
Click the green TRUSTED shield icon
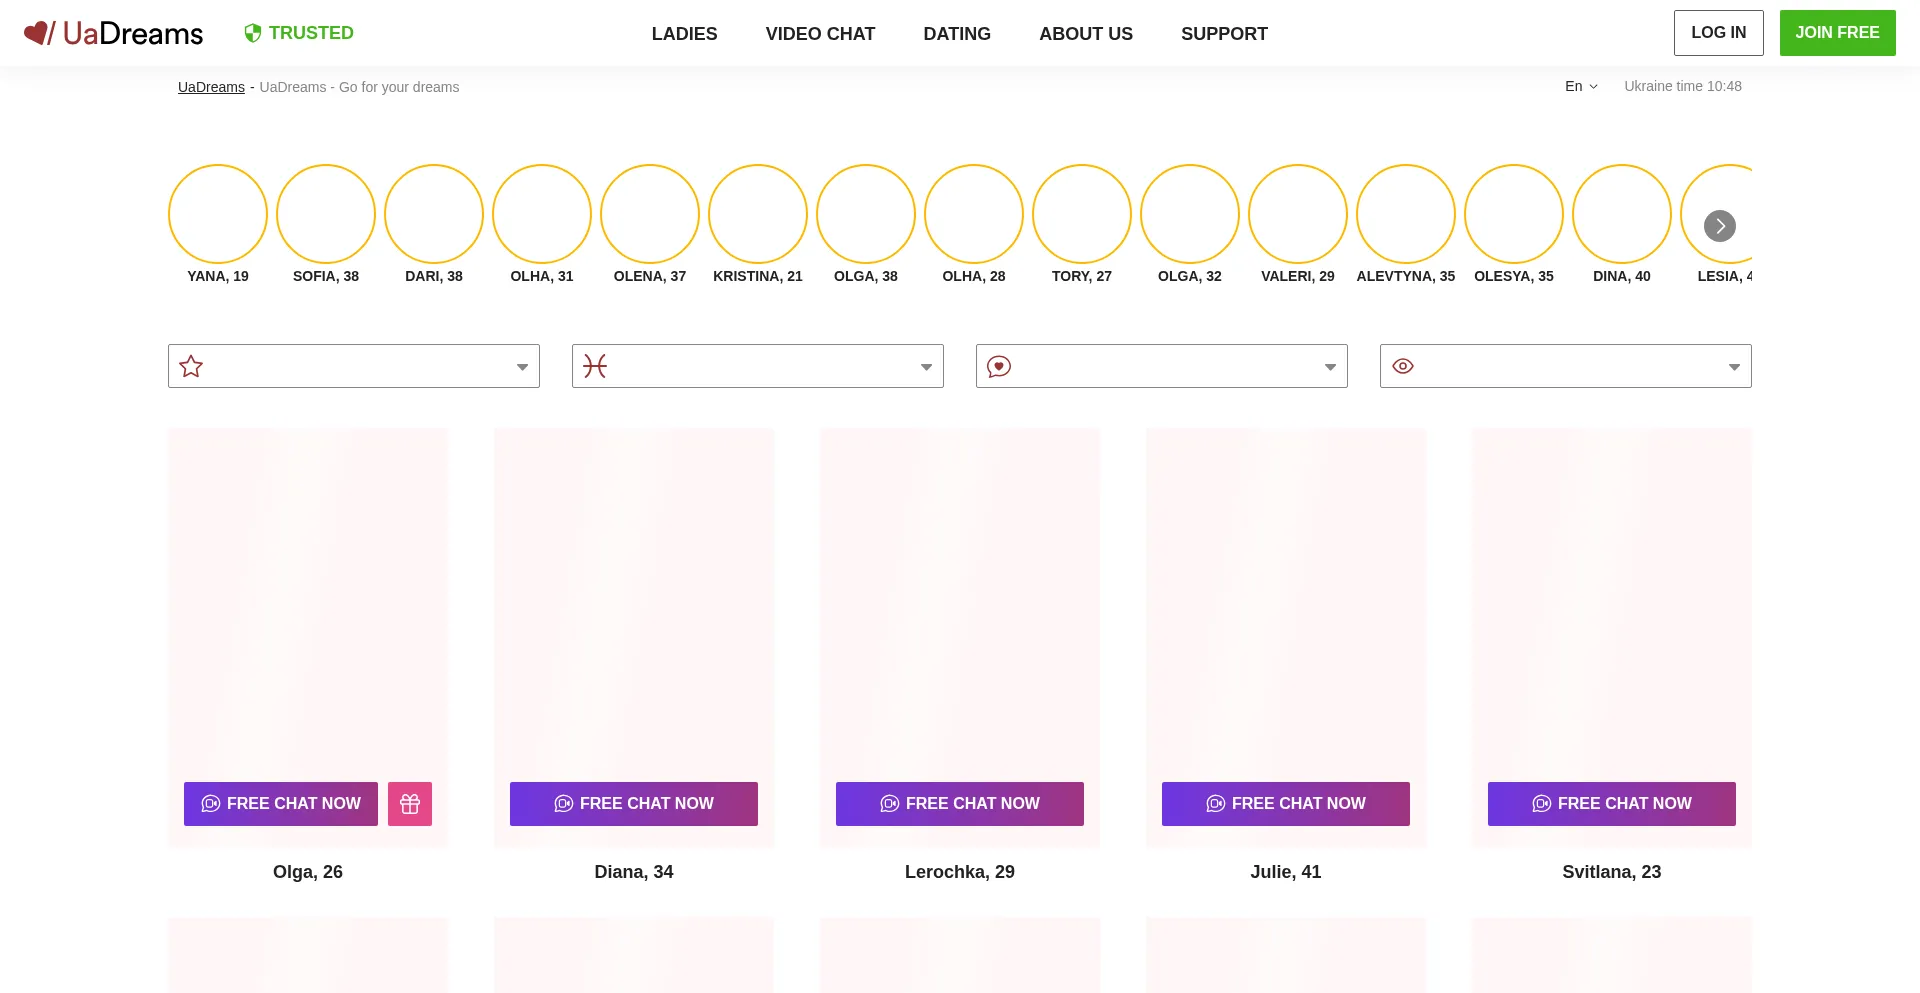(x=253, y=33)
